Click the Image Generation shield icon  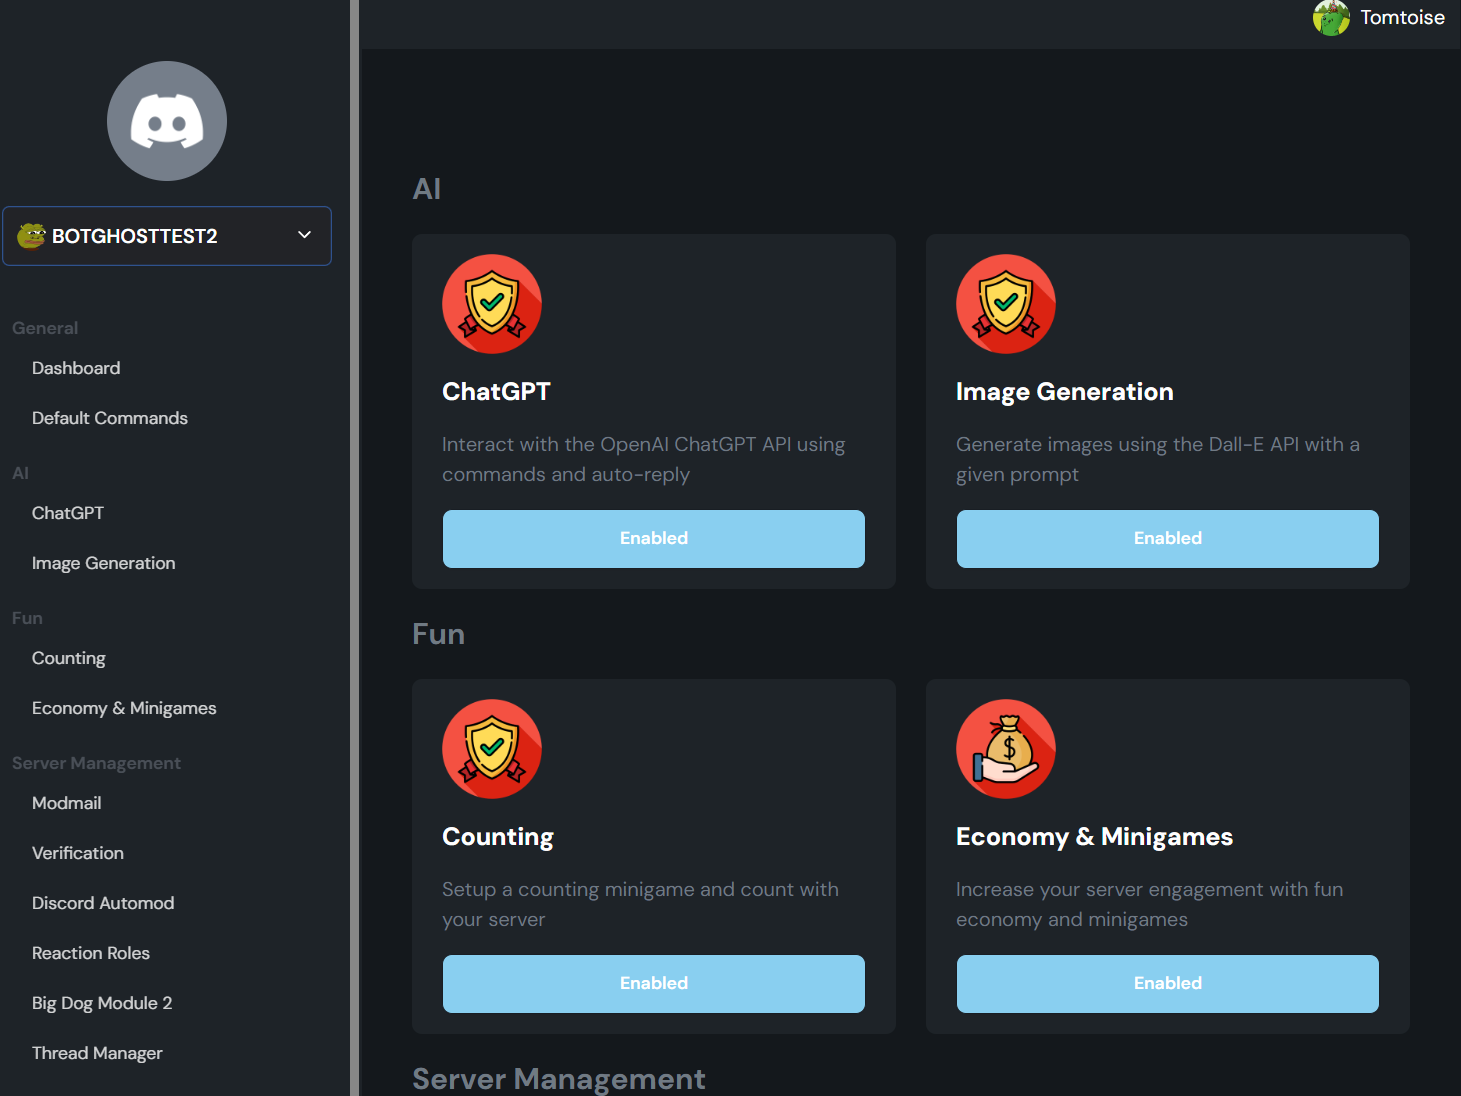point(1006,303)
